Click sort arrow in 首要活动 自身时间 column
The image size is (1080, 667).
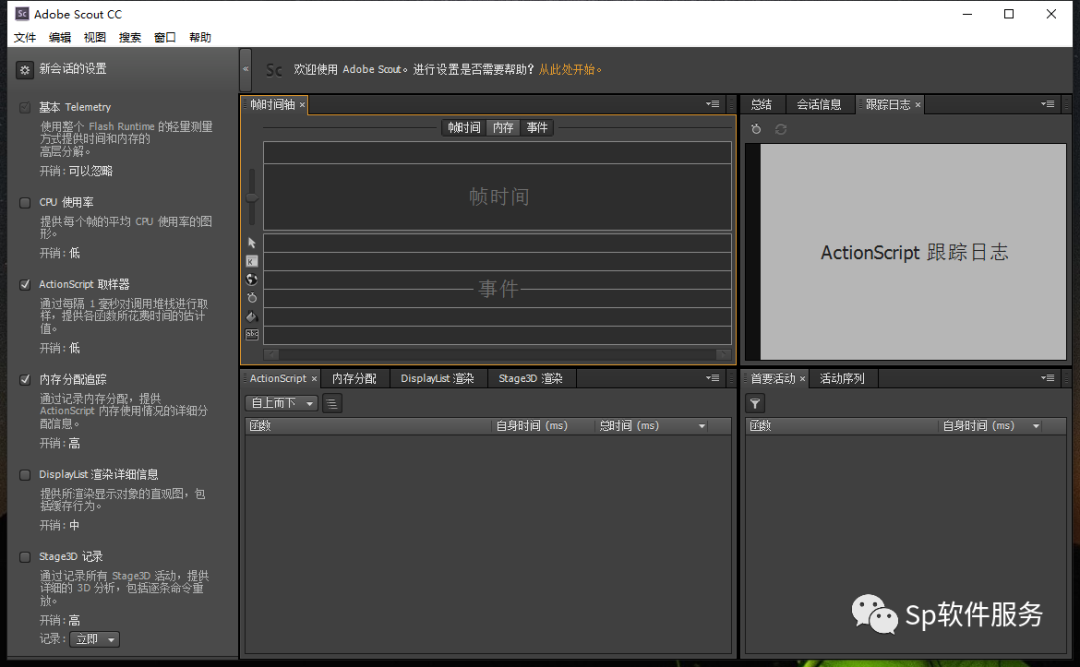tap(1036, 427)
